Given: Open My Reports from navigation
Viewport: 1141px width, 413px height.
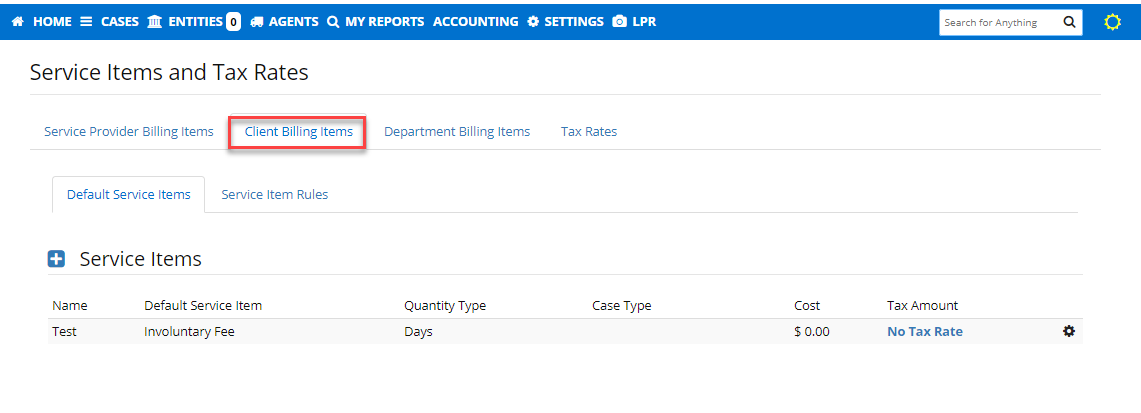Looking at the screenshot, I should point(375,22).
